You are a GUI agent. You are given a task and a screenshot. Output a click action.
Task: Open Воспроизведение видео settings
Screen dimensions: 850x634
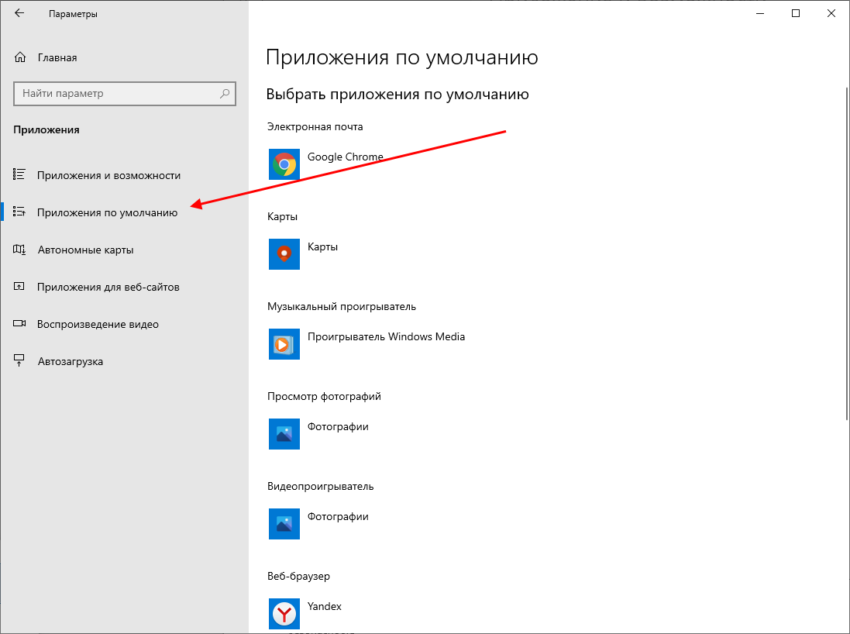tap(97, 324)
